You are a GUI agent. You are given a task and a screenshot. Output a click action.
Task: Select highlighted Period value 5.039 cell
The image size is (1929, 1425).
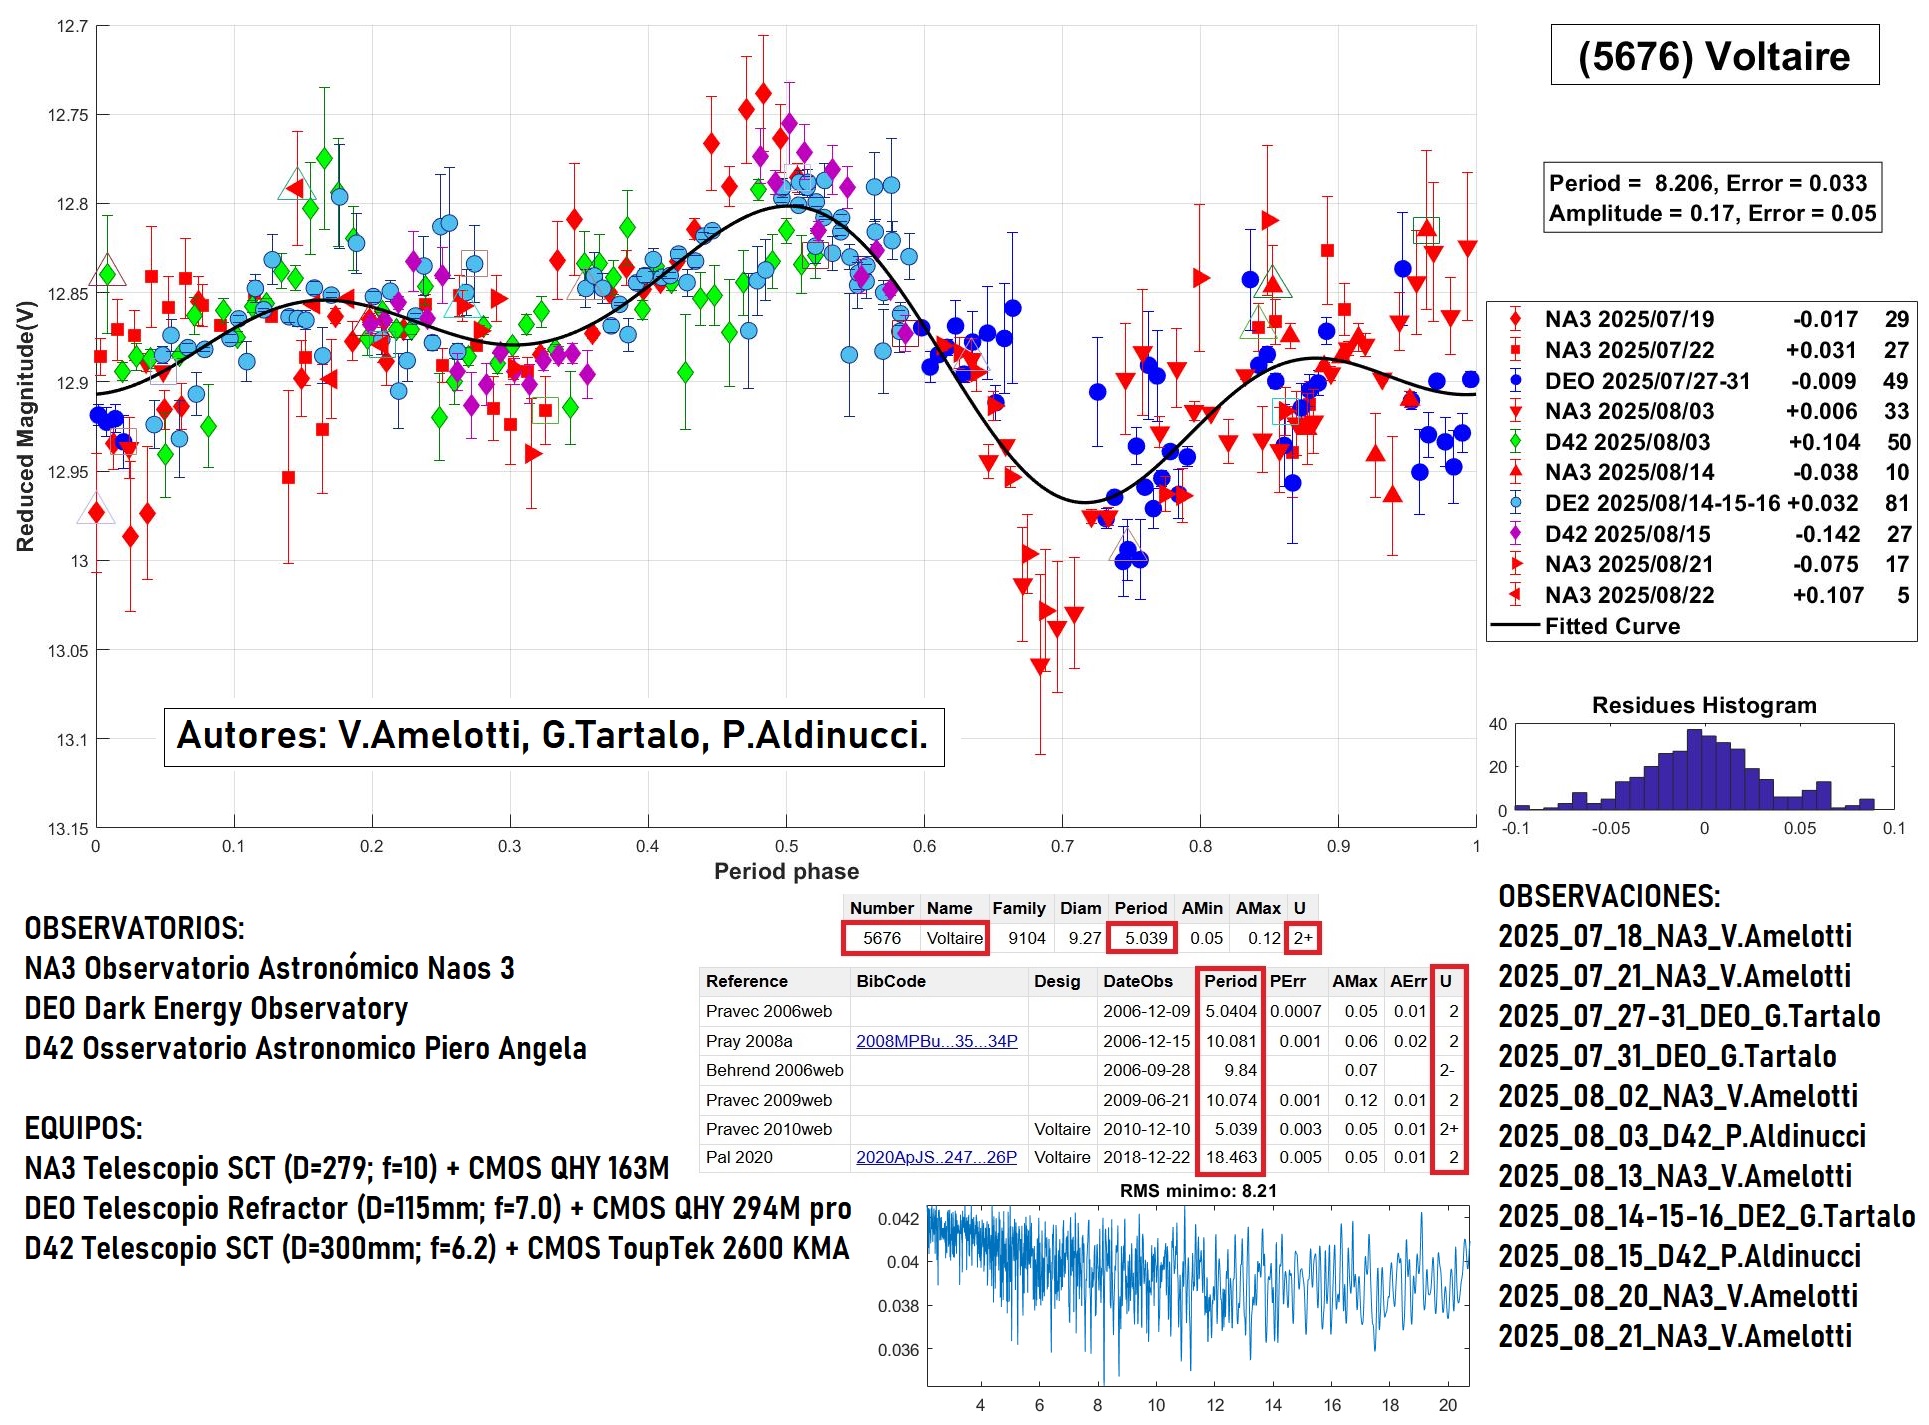point(1143,938)
